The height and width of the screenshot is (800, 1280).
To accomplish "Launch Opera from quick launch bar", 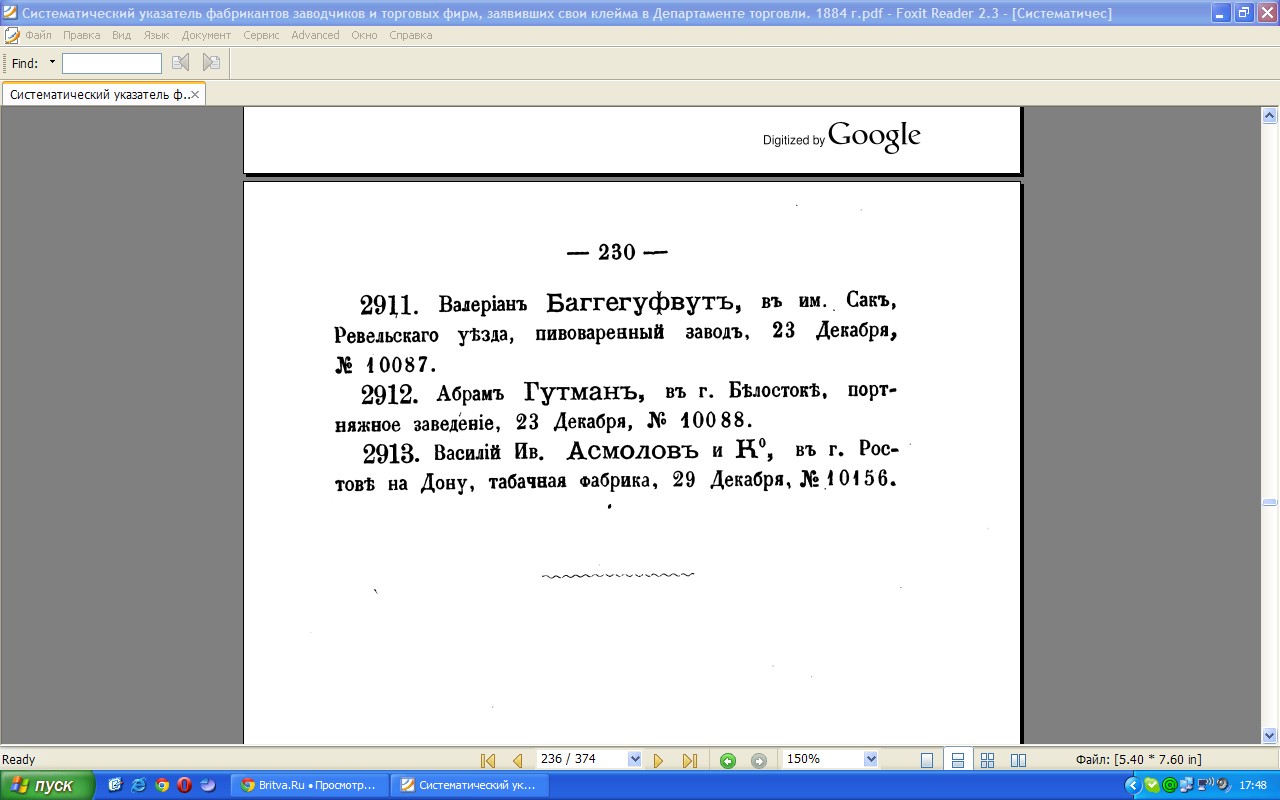I will point(184,785).
